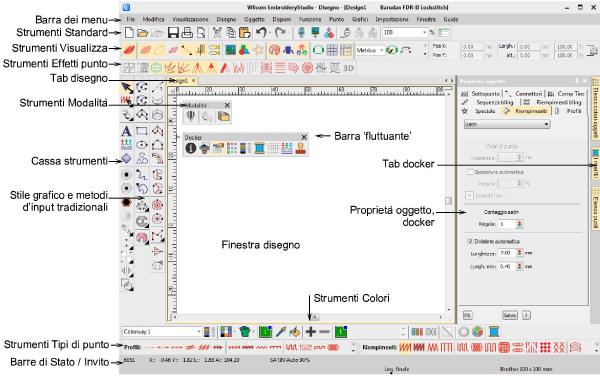Select the arrow Select Object tool
600x388 pixels.
[127, 88]
